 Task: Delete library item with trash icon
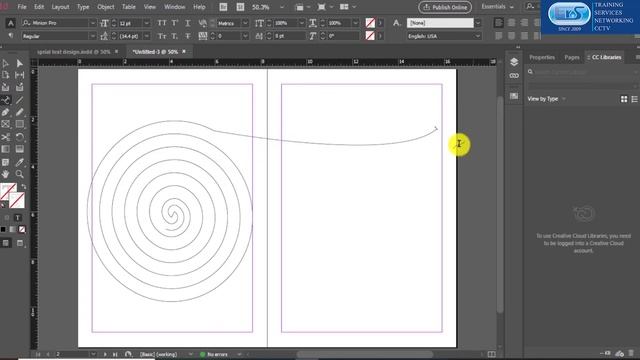631,353
